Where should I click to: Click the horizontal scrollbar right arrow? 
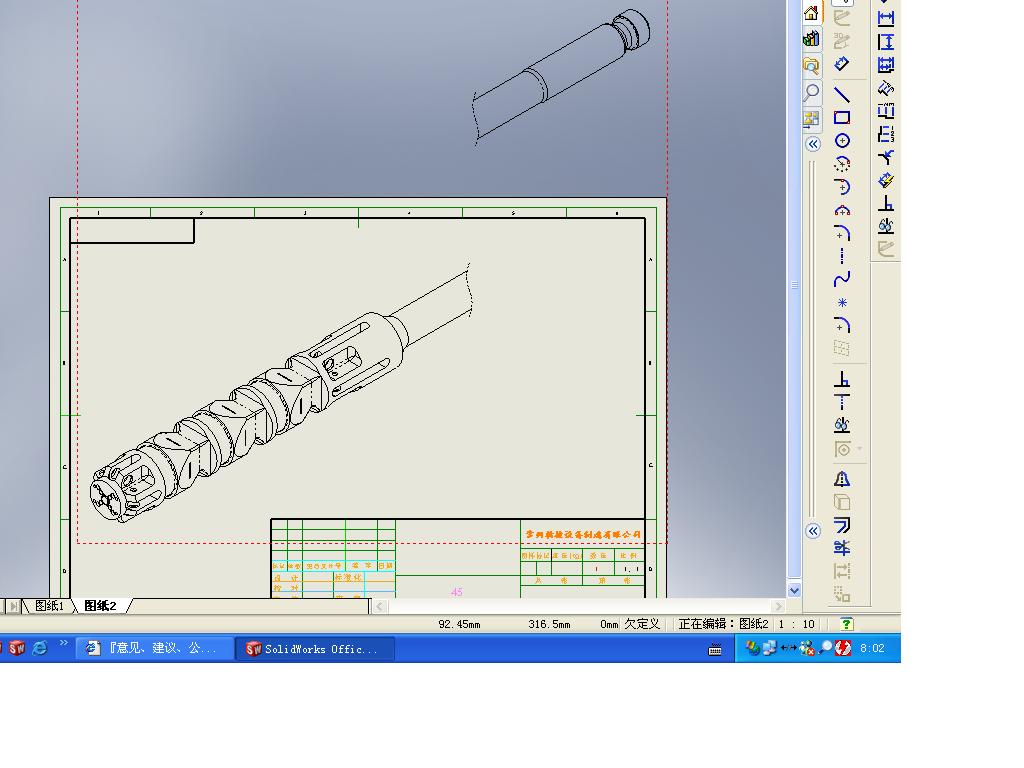[777, 606]
